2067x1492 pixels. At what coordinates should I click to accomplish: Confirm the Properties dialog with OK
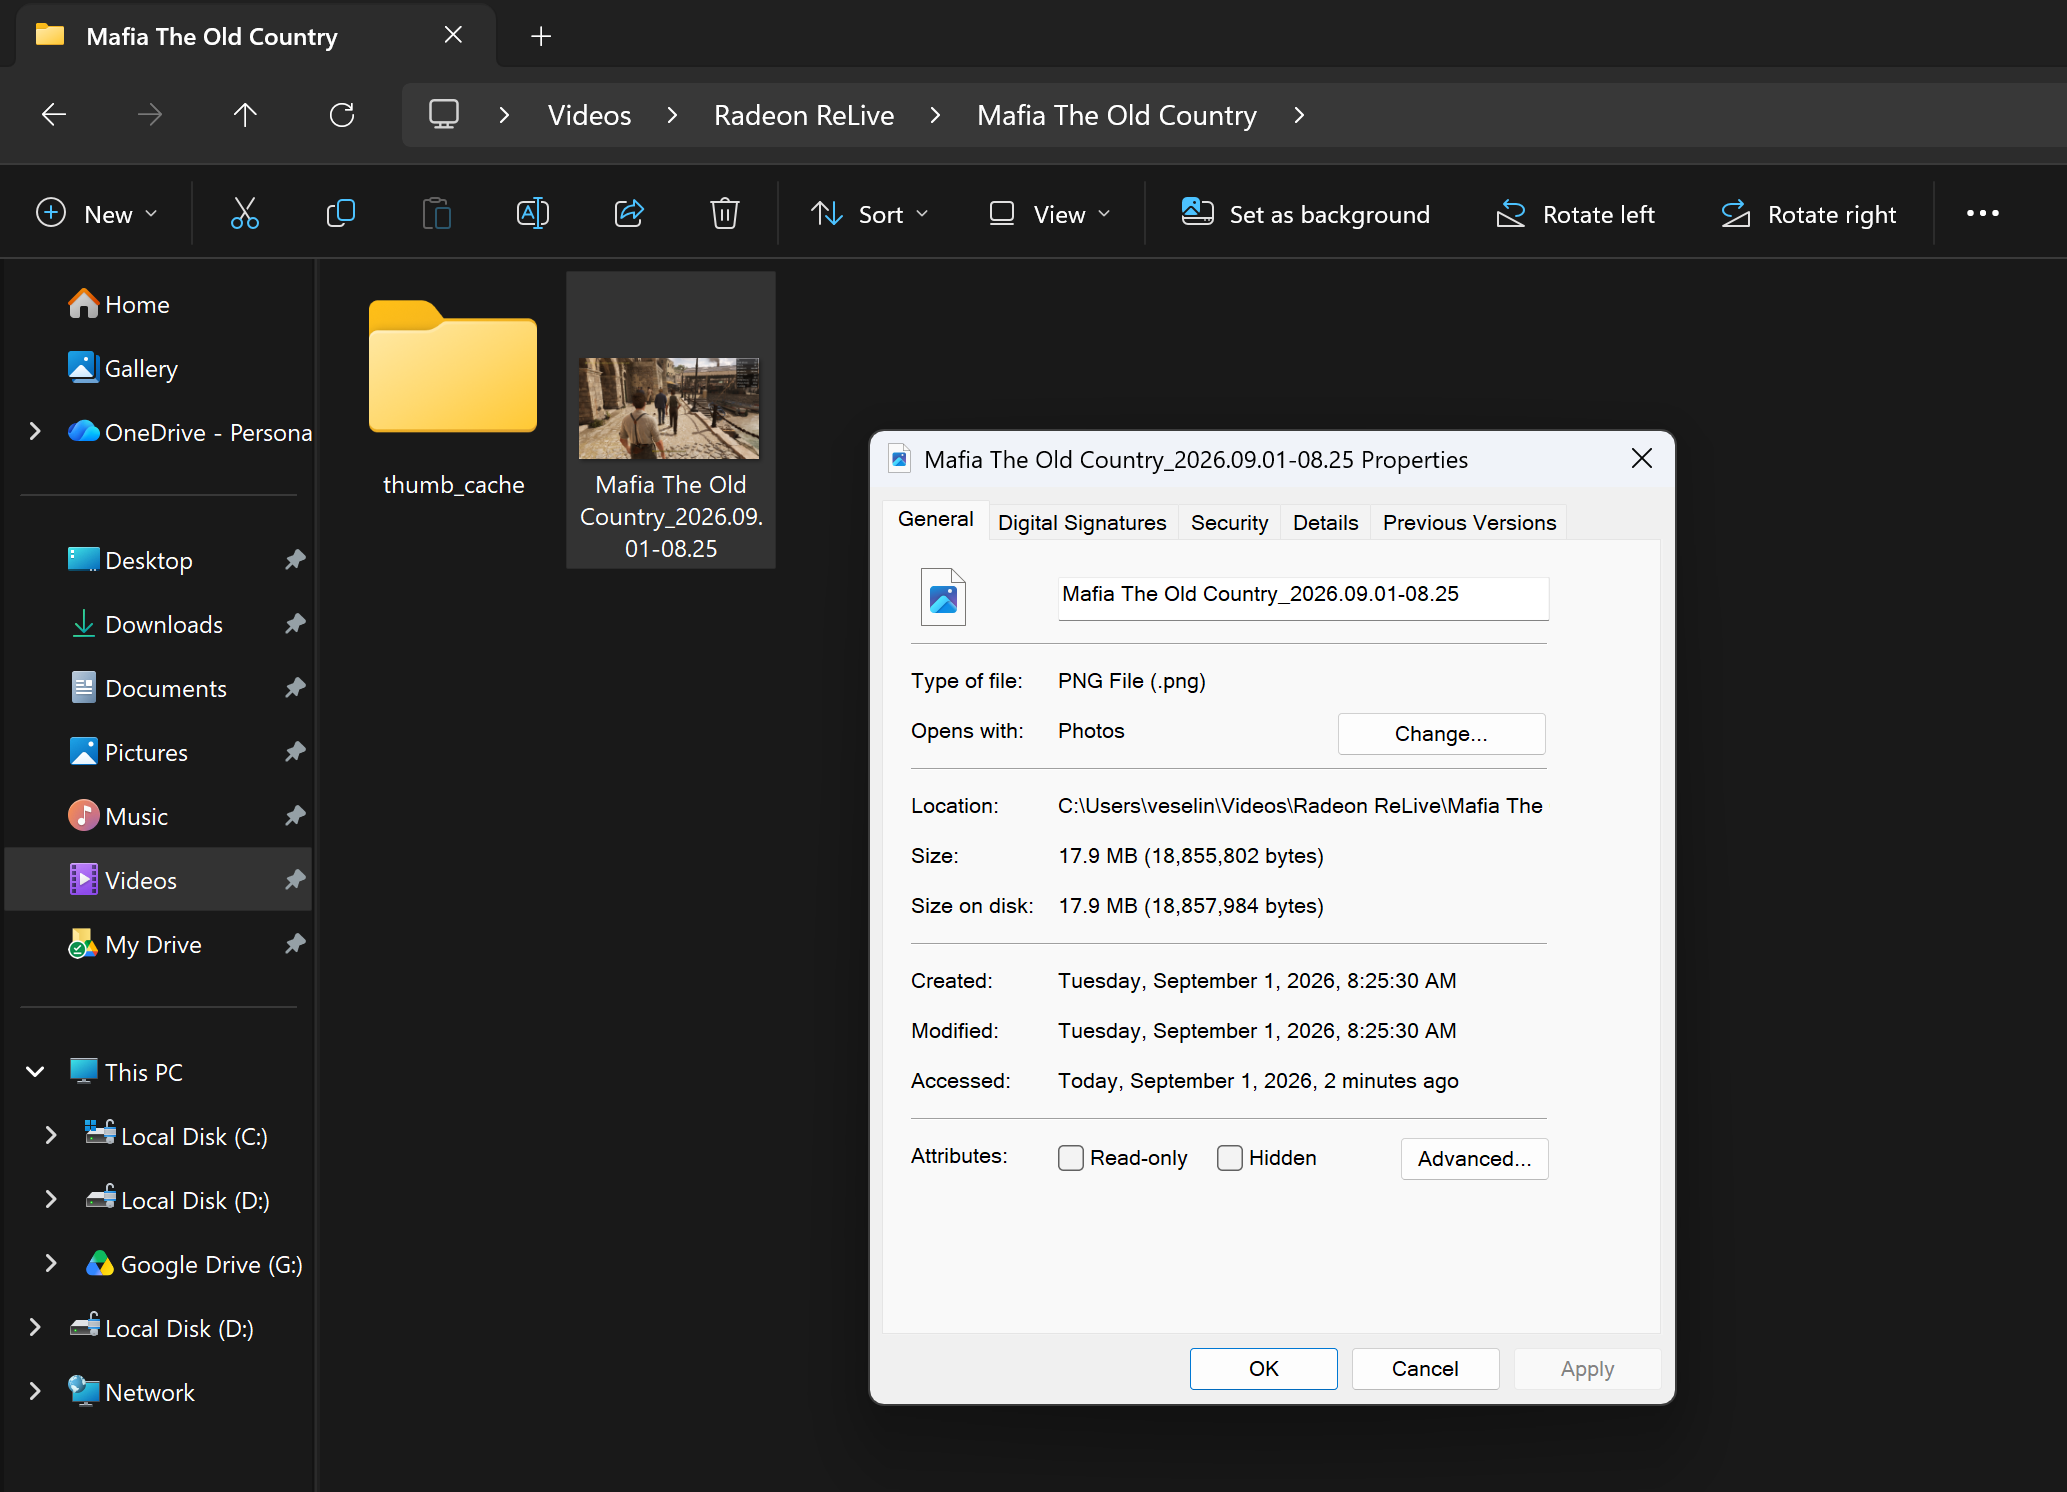1264,1369
